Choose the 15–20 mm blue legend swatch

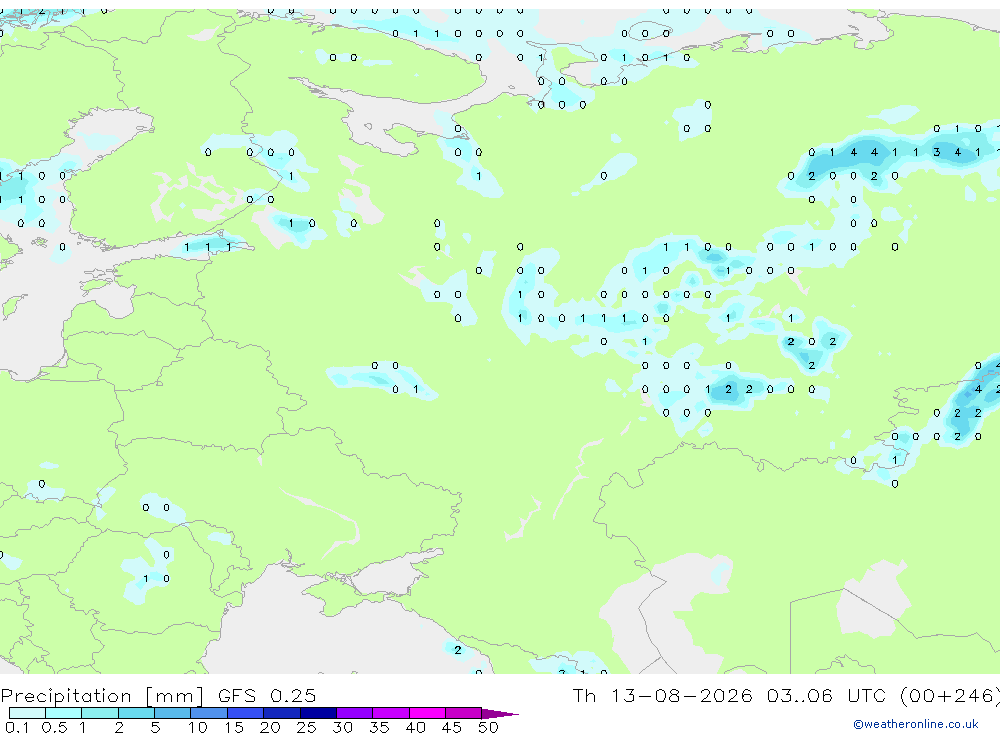[x=246, y=713]
